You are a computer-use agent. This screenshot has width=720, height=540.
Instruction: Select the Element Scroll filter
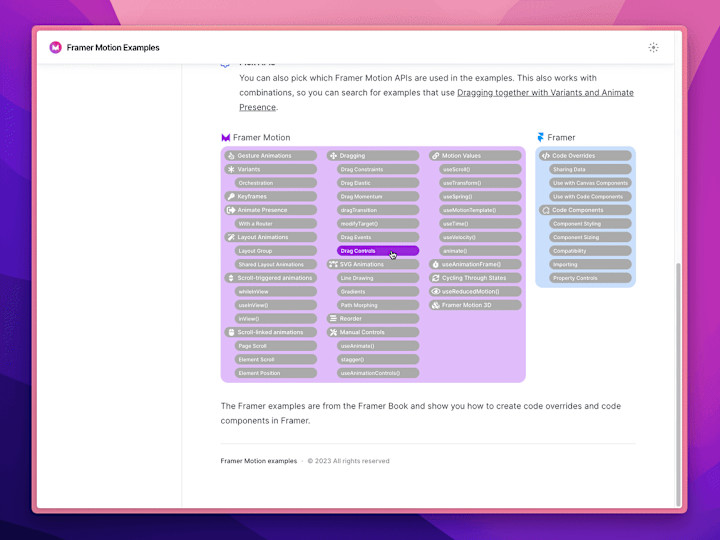pos(276,359)
